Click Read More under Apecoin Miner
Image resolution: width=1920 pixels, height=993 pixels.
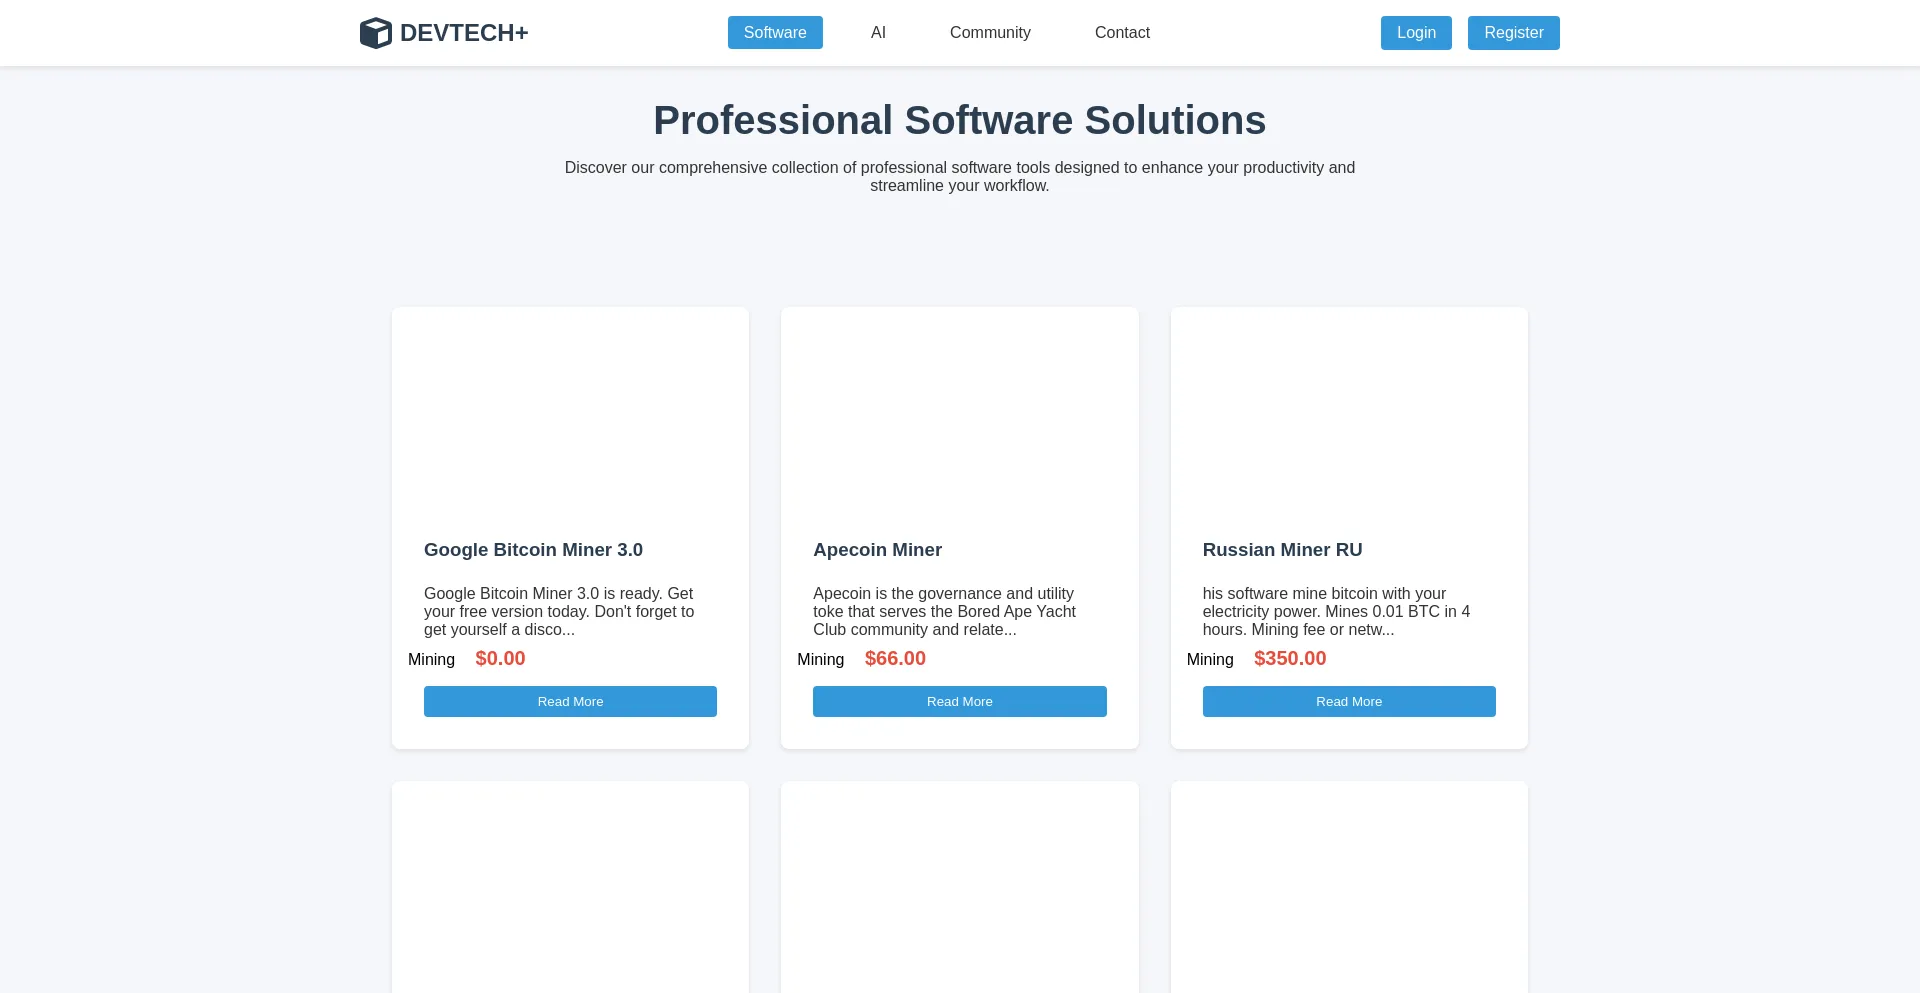pos(959,702)
